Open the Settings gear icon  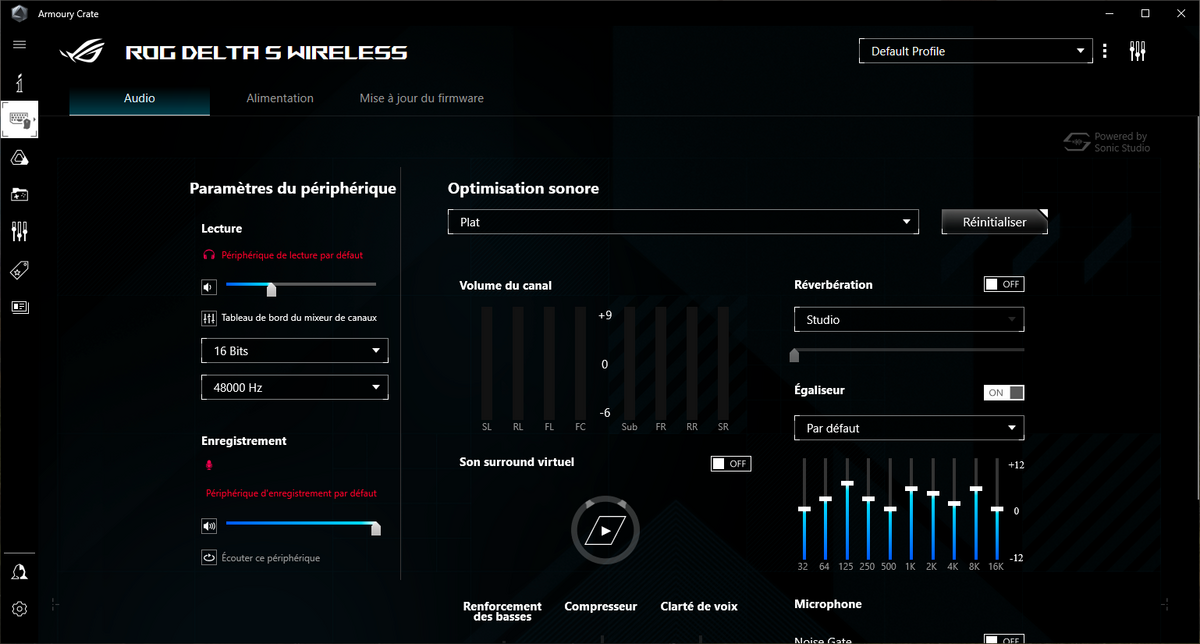[x=19, y=608]
